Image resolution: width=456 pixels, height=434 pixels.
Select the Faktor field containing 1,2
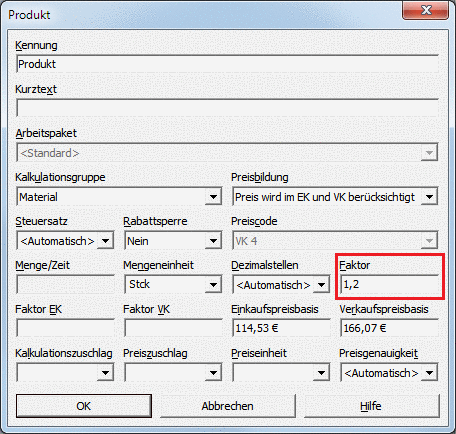tap(389, 285)
